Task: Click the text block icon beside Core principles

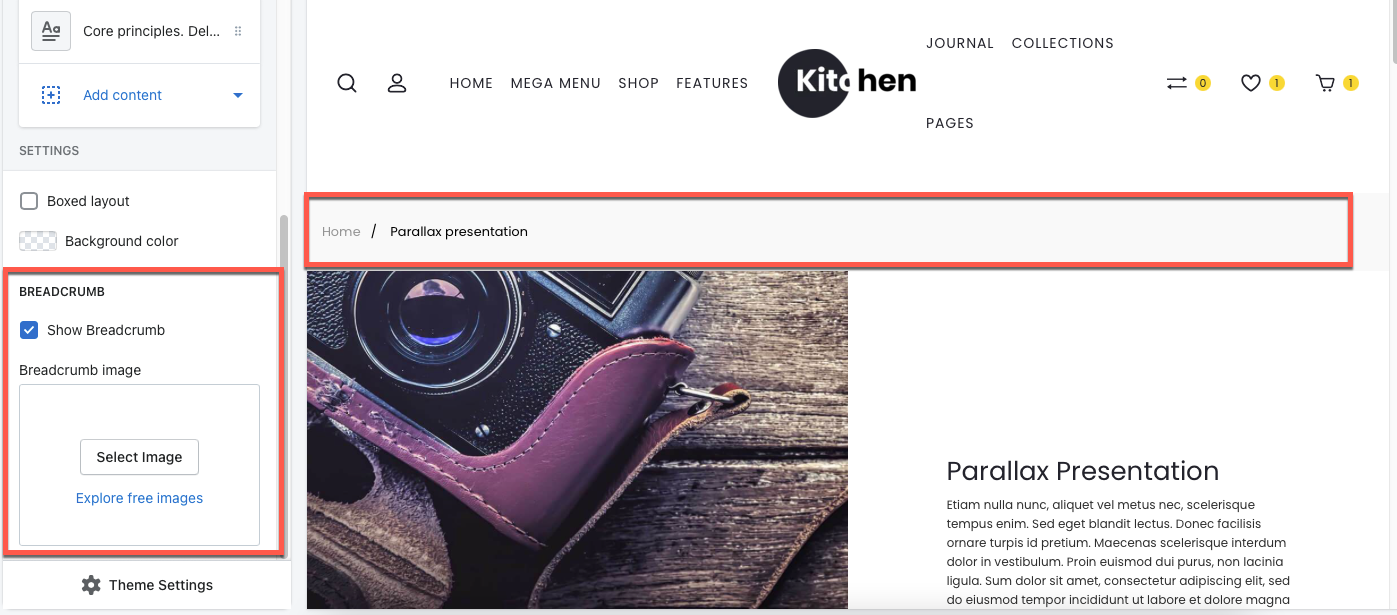Action: click(51, 31)
